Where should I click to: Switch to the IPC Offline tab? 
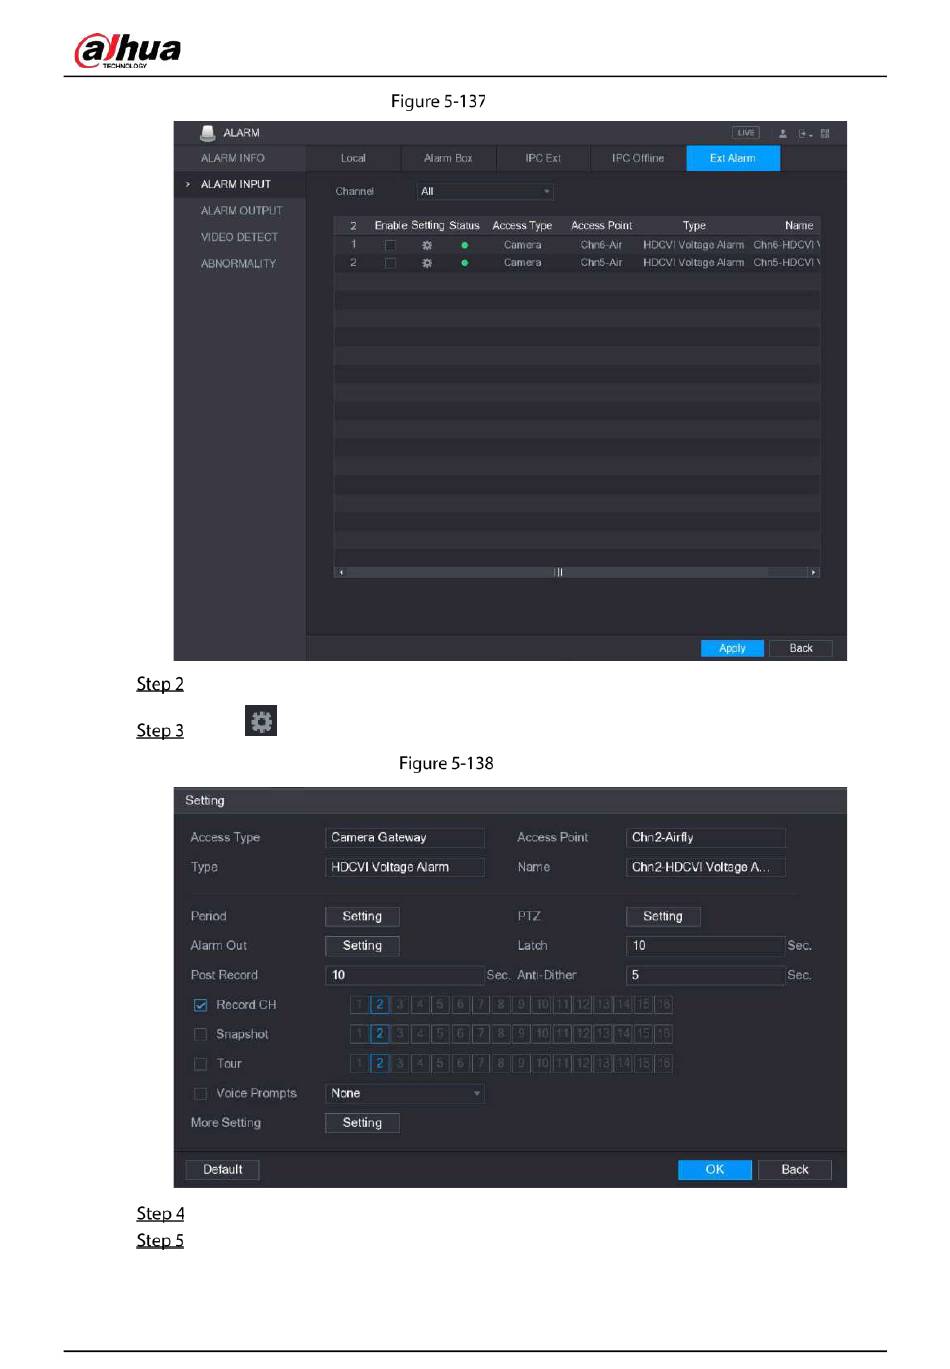pyautogui.click(x=638, y=158)
